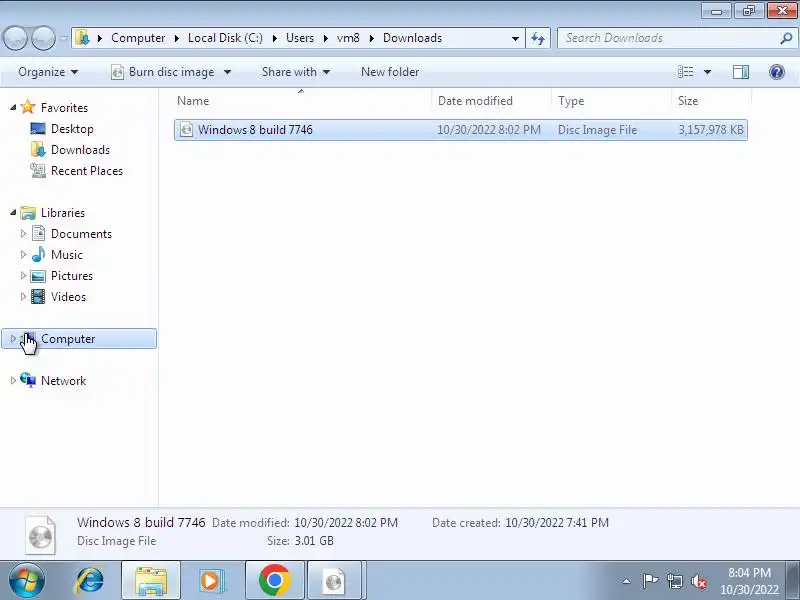Expand the Computer tree node
Image resolution: width=800 pixels, height=600 pixels.
coord(13,338)
